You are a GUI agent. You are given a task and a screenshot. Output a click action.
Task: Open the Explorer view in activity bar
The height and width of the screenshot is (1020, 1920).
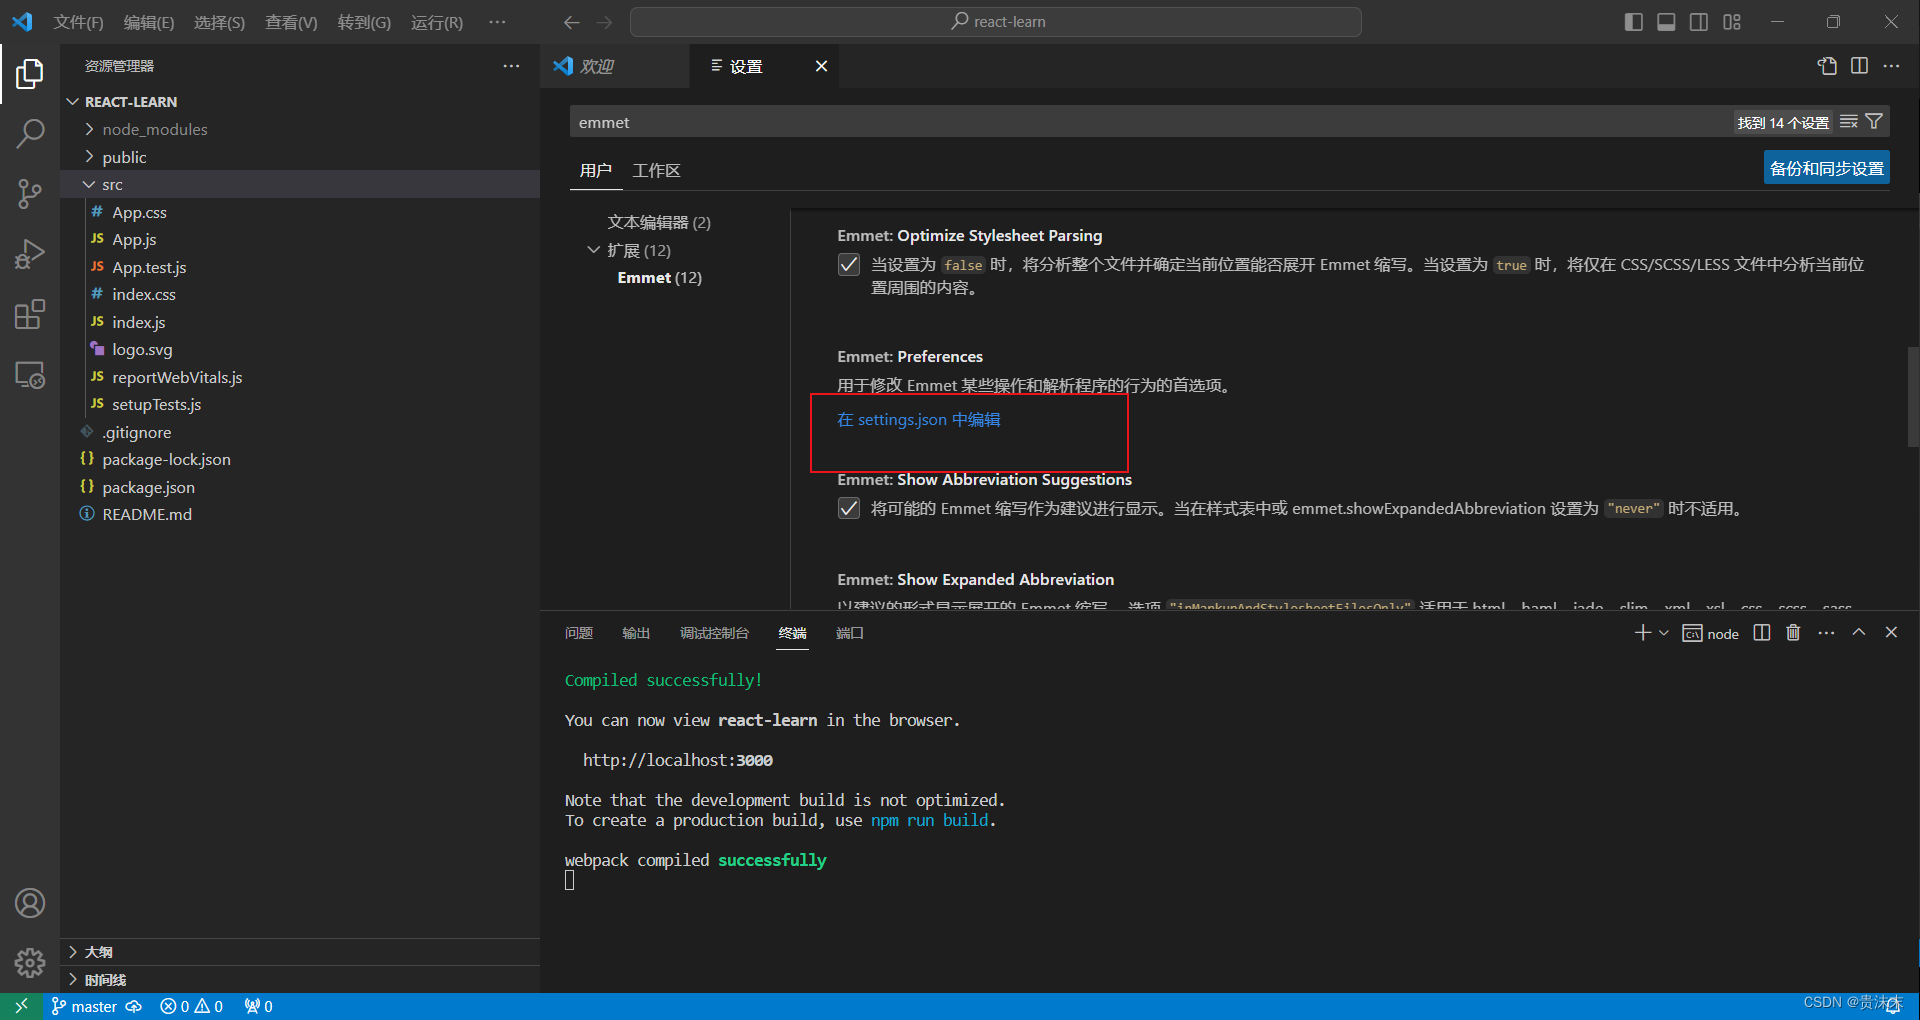point(30,74)
